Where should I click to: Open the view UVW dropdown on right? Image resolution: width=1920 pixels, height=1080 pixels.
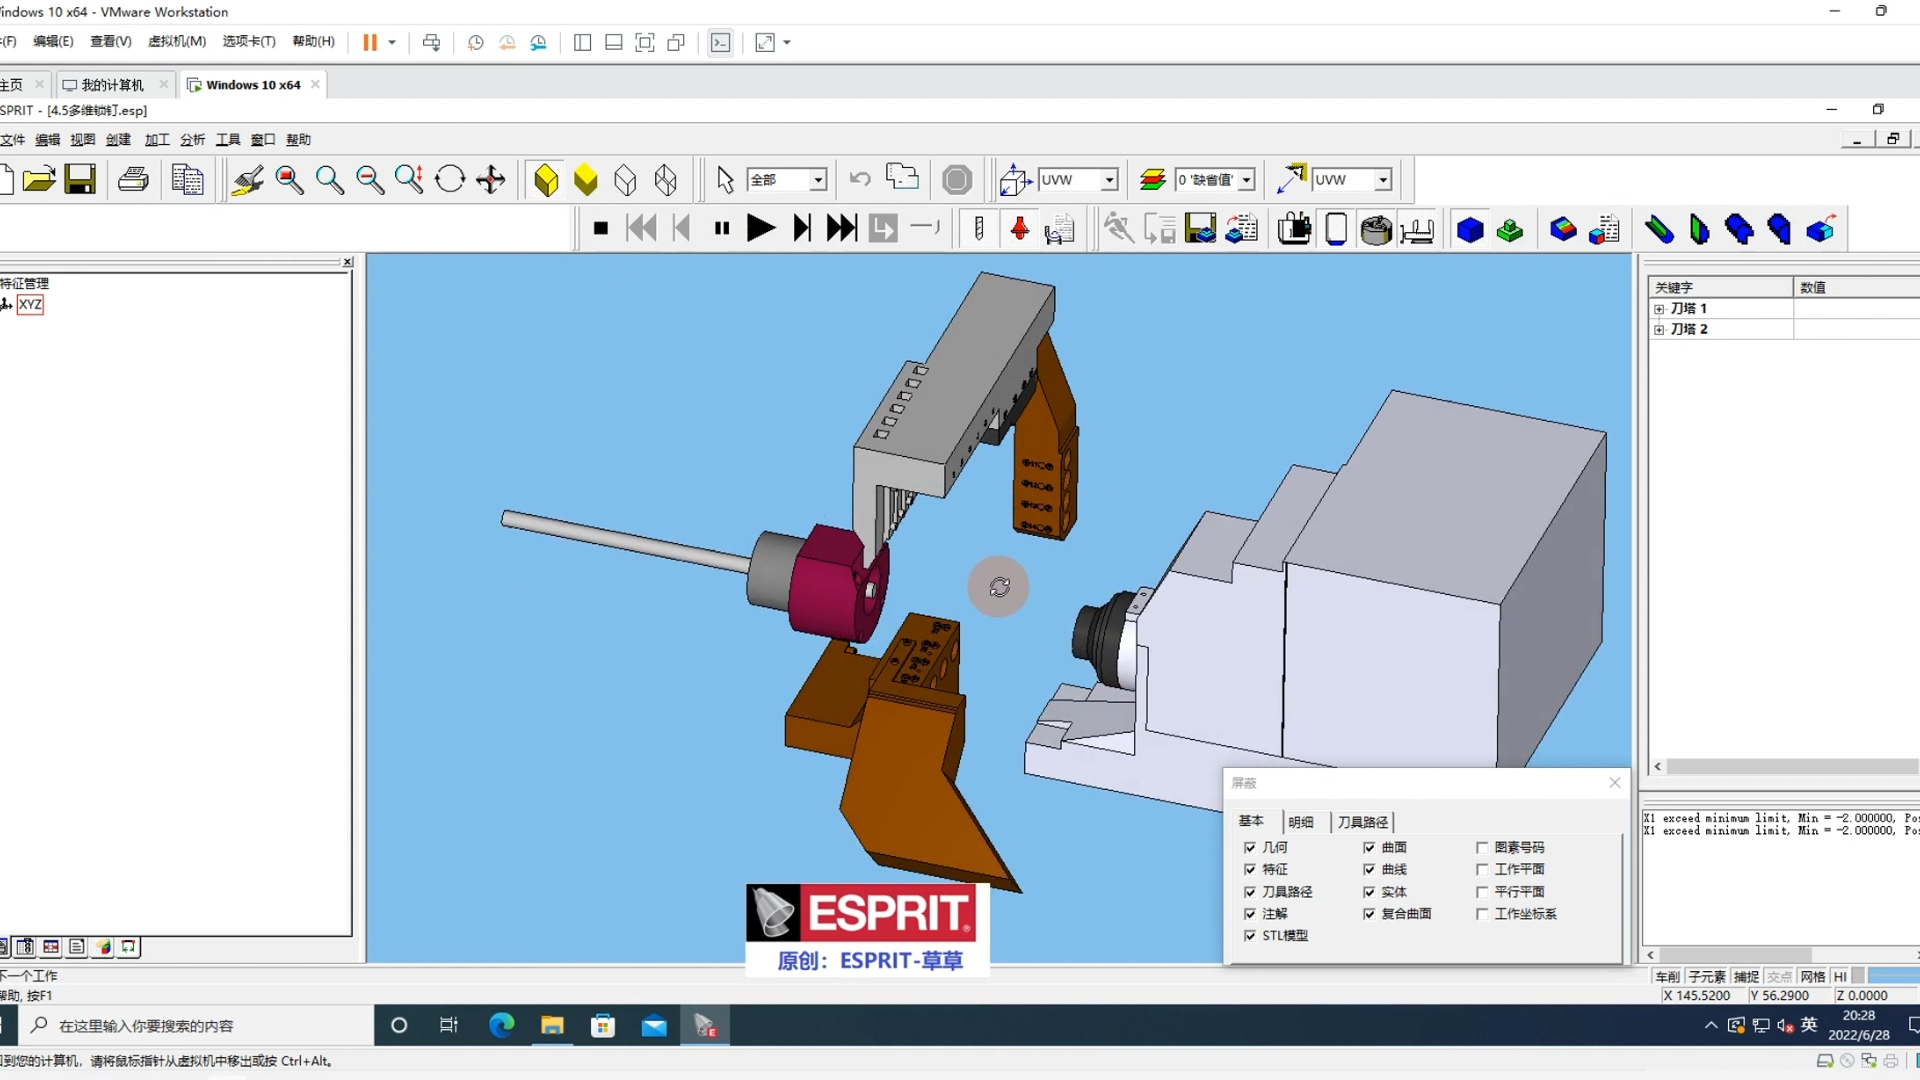[1383, 180]
